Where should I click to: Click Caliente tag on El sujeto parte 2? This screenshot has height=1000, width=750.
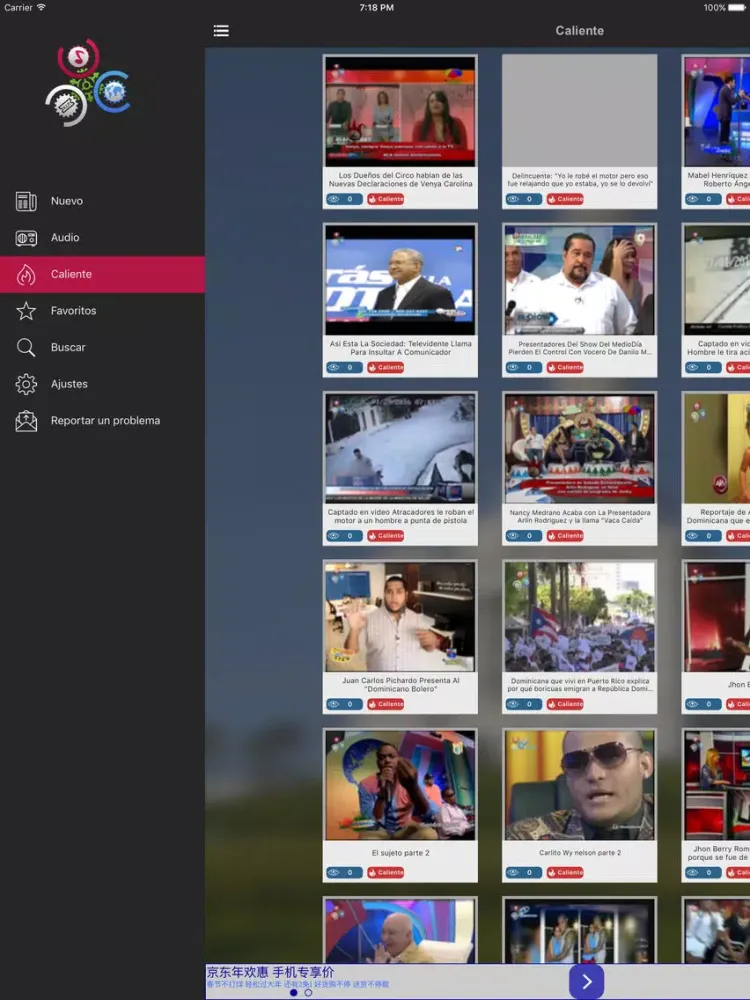click(386, 872)
